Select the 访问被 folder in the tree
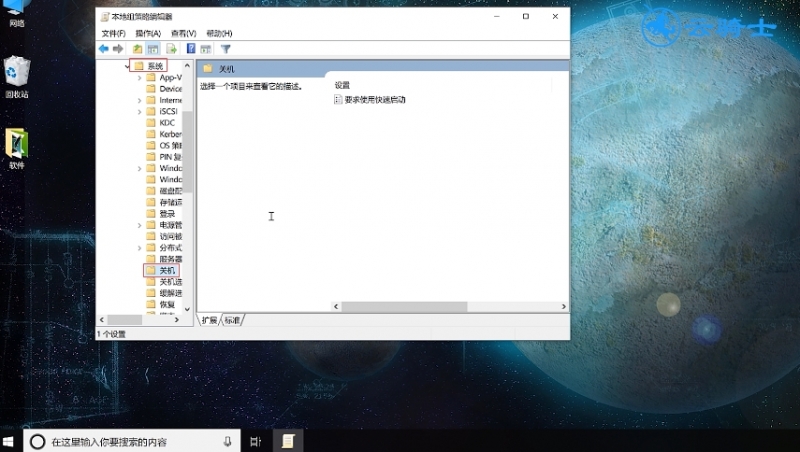The height and width of the screenshot is (452, 800). 164,236
